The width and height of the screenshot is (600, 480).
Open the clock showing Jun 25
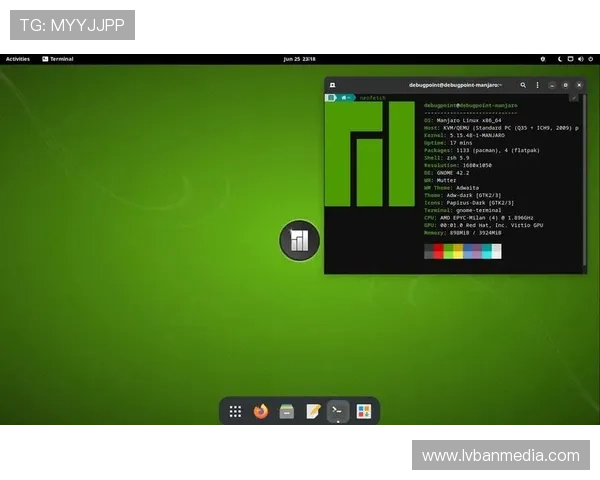tap(299, 59)
